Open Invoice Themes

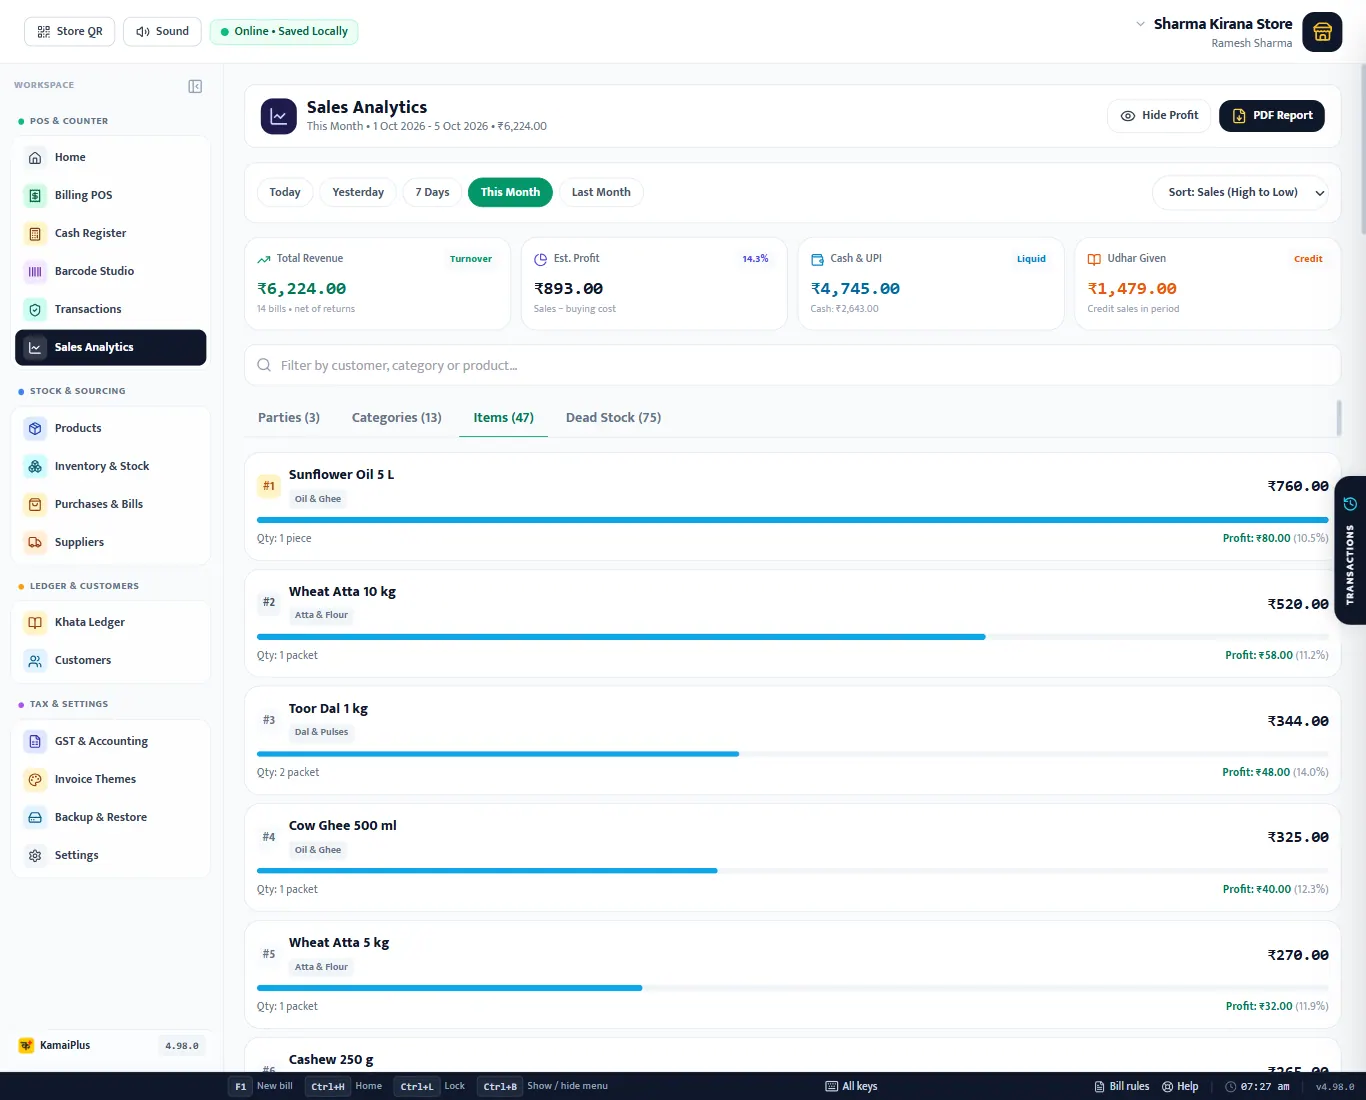point(110,779)
